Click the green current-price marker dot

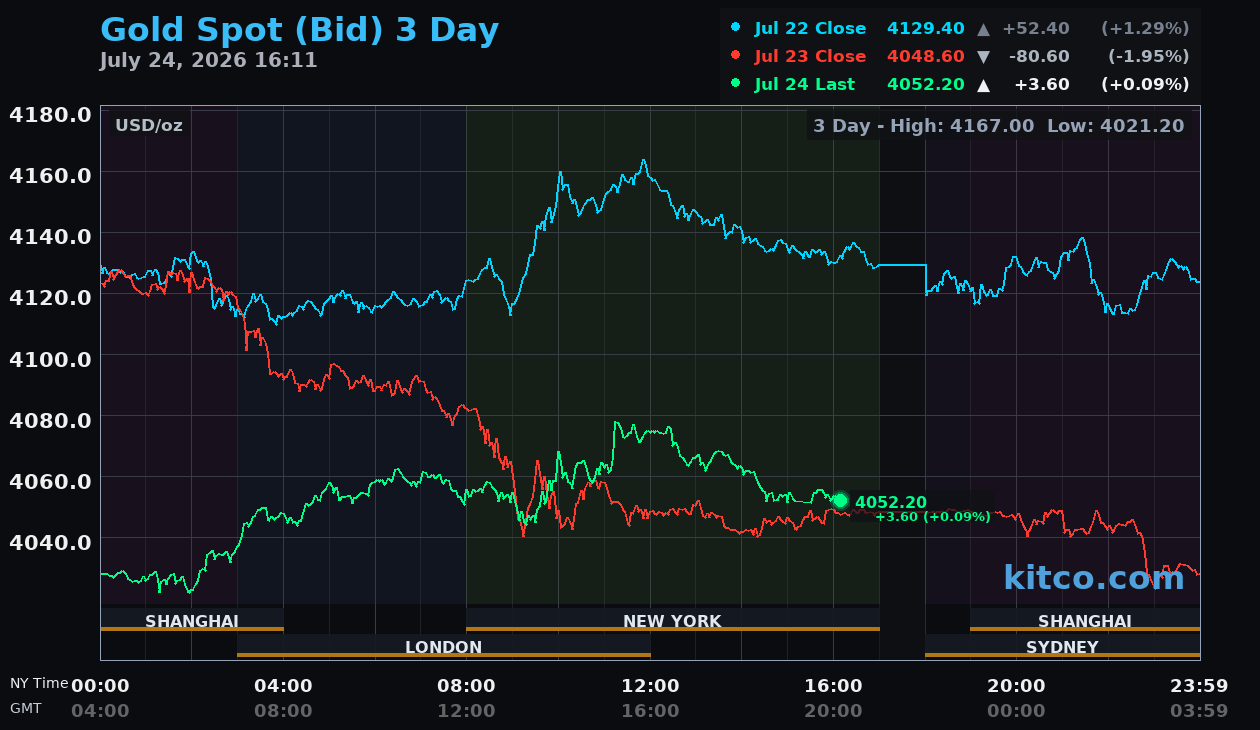(840, 501)
